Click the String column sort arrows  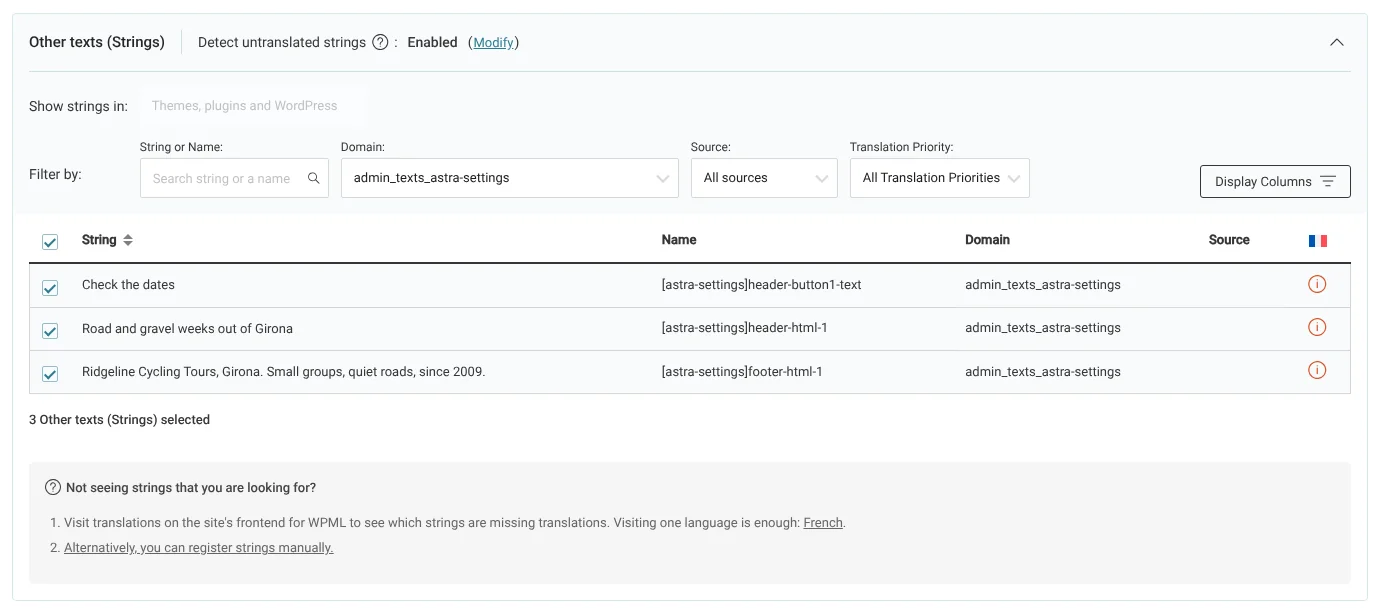128,240
